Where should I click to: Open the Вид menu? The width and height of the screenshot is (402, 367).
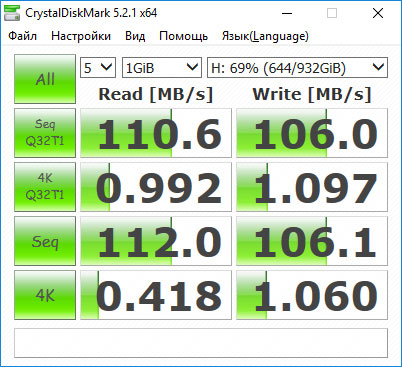pyautogui.click(x=135, y=36)
